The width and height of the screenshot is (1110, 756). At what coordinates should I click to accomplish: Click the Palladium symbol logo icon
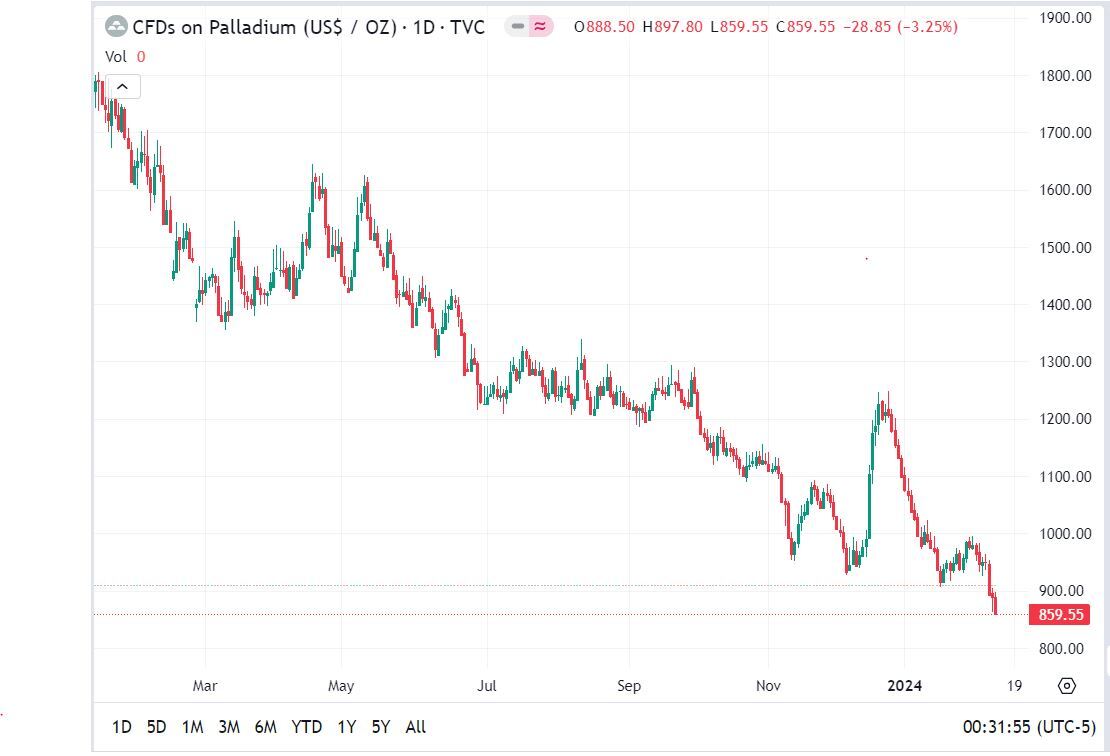[x=115, y=27]
